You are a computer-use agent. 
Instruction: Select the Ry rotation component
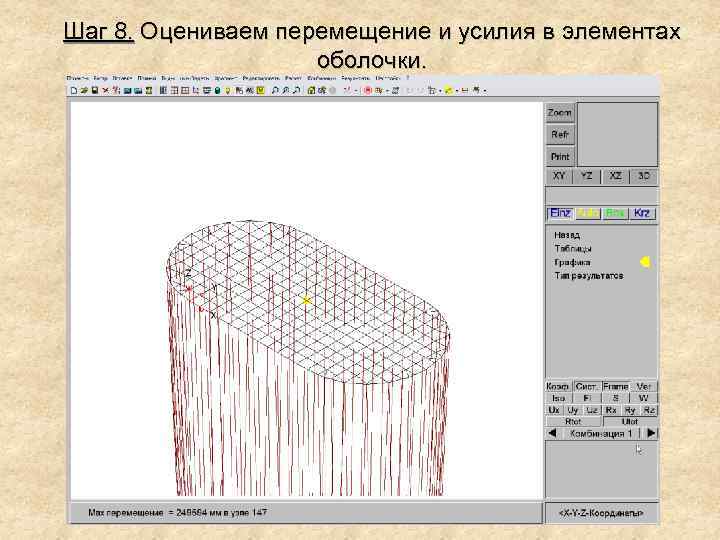pyautogui.click(x=630, y=410)
